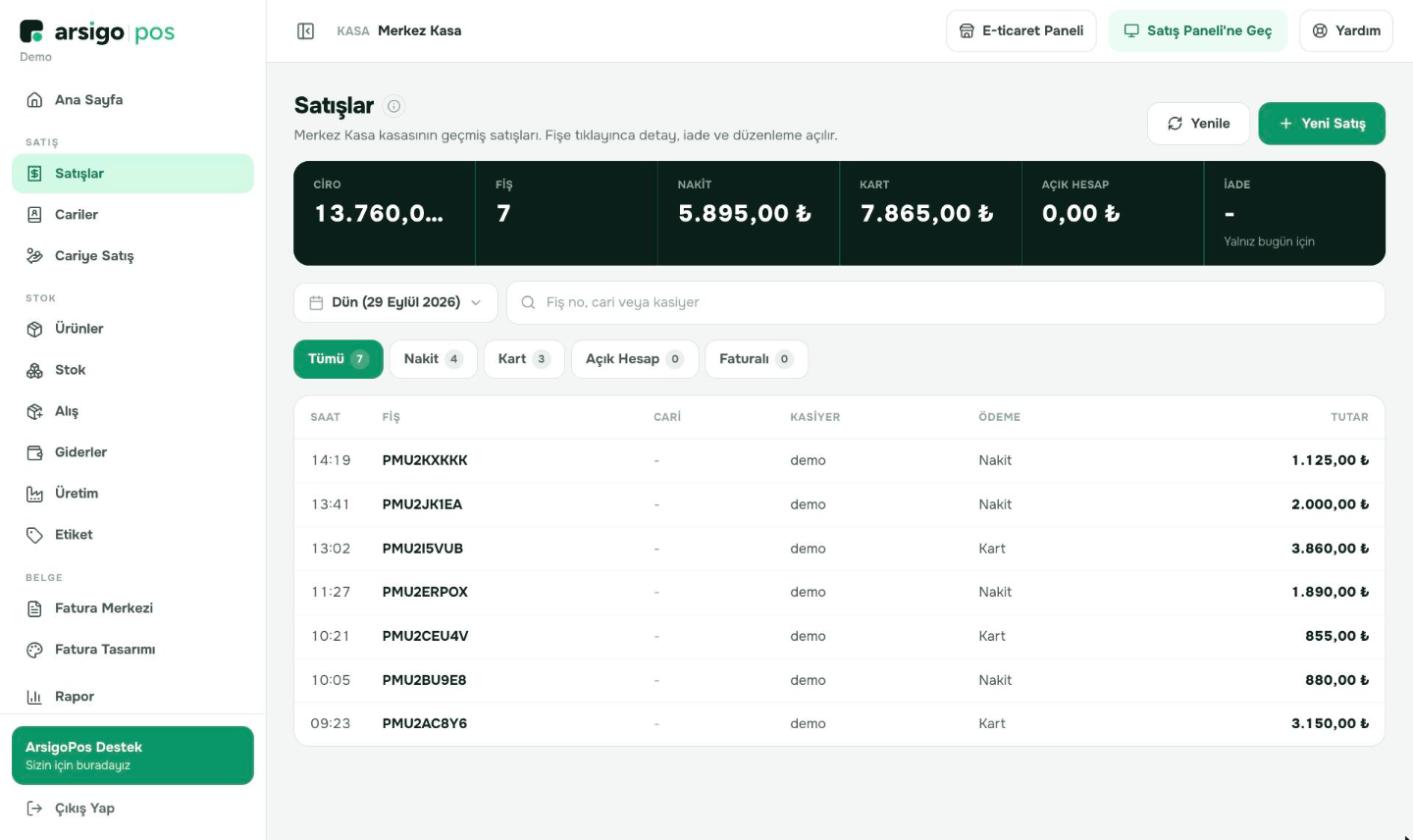Open Giderler expenses page

click(x=133, y=452)
